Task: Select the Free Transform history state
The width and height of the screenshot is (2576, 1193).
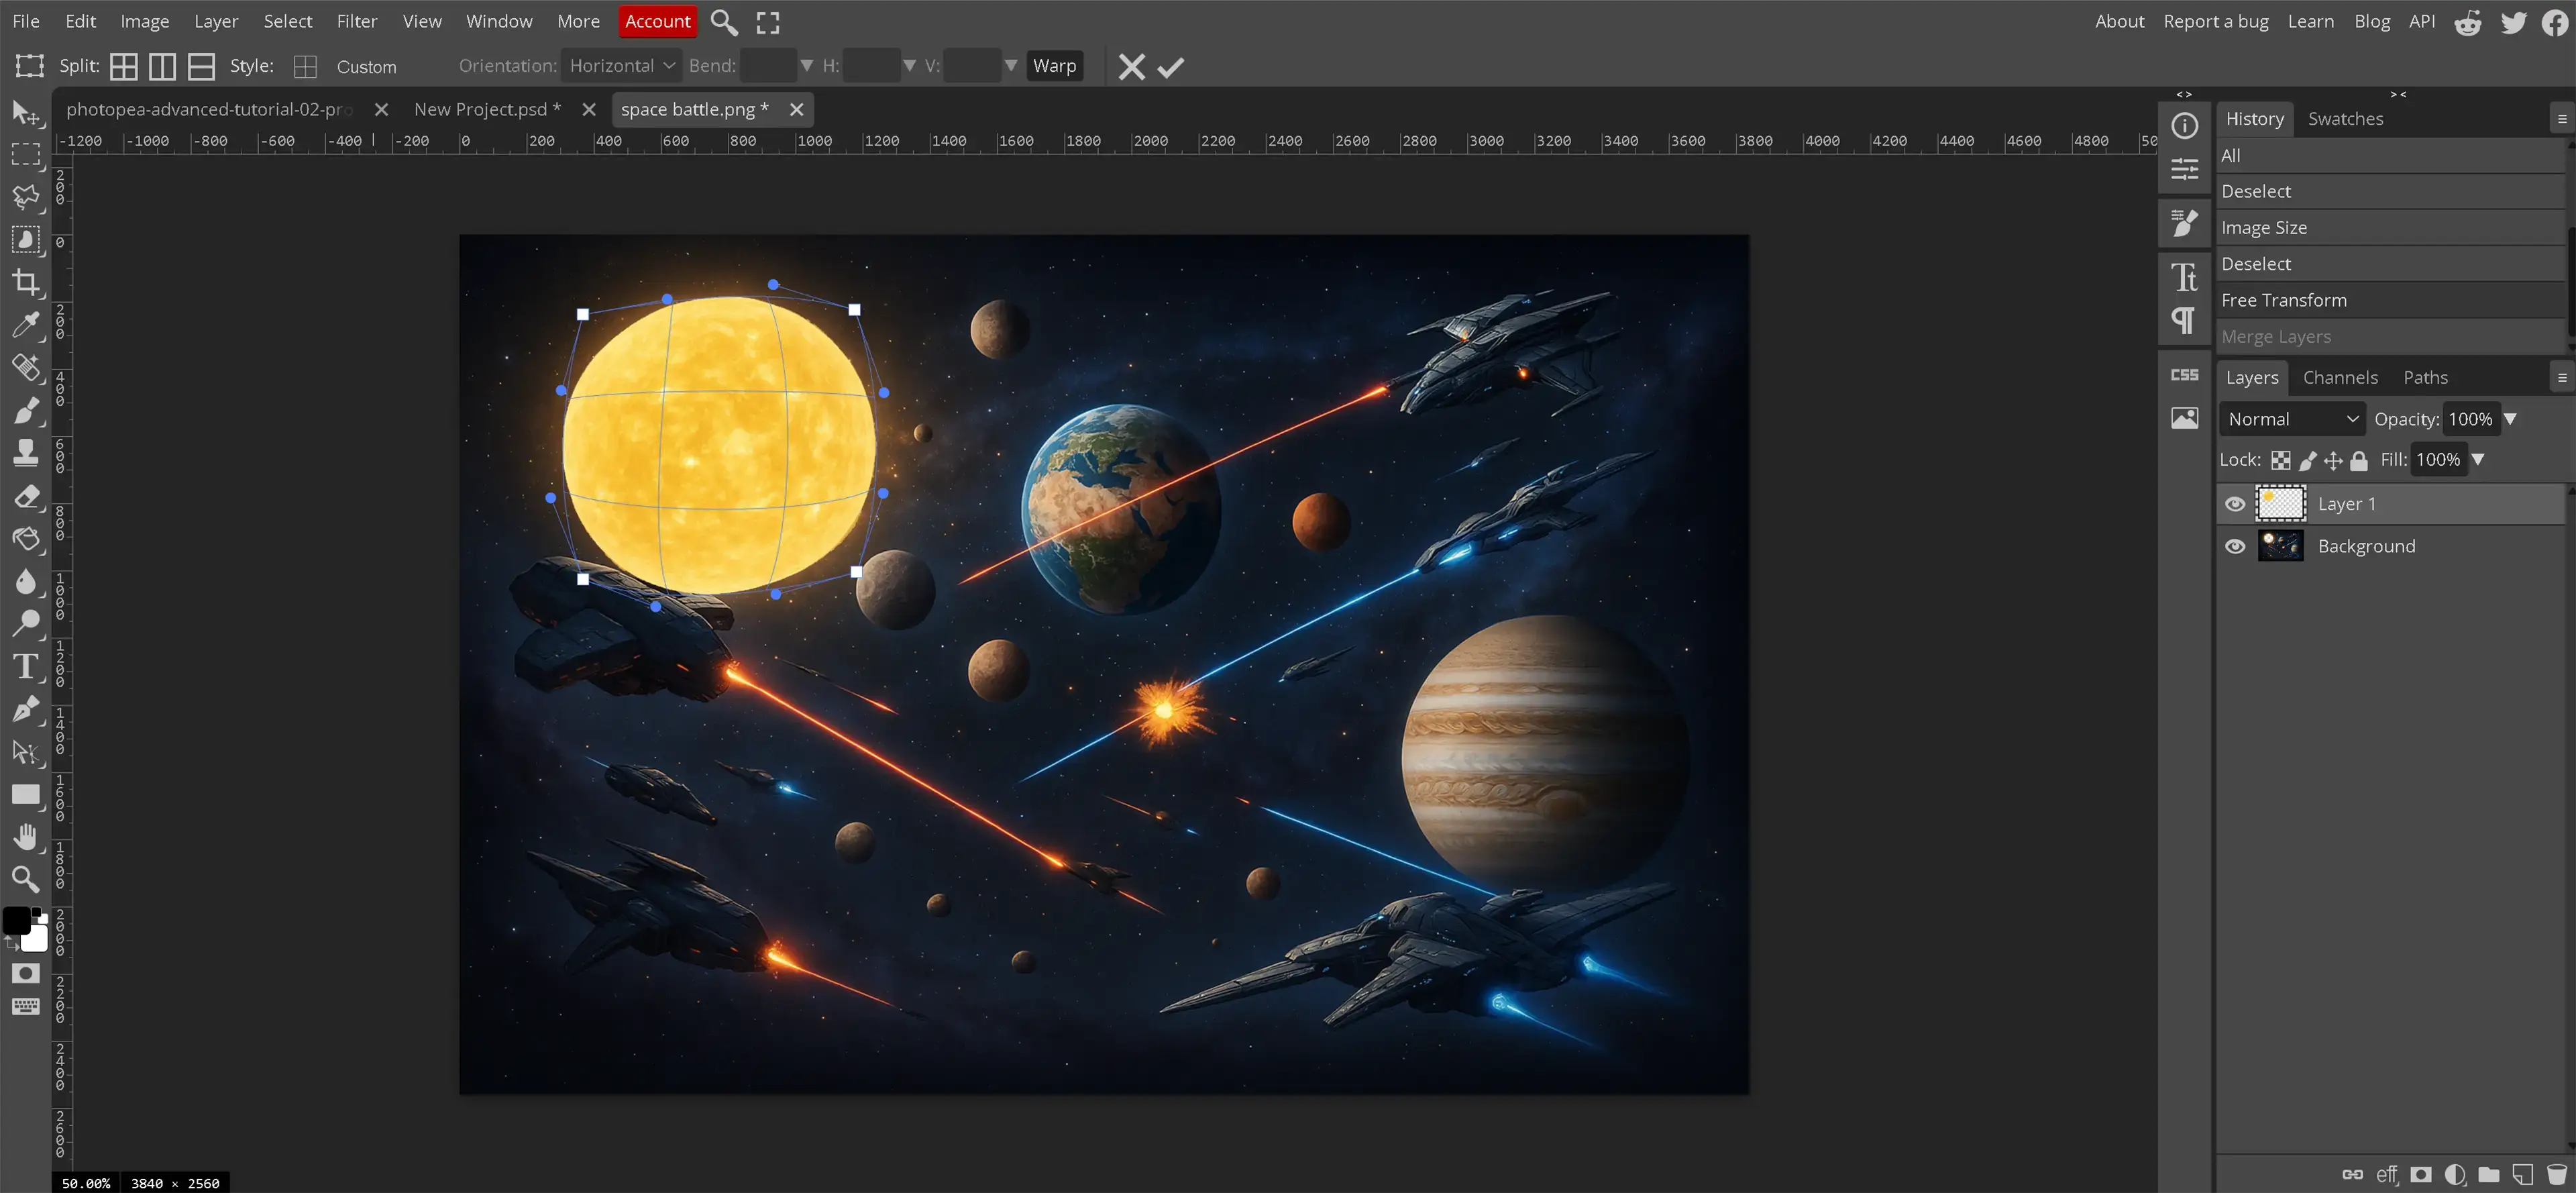Action: [2390, 300]
